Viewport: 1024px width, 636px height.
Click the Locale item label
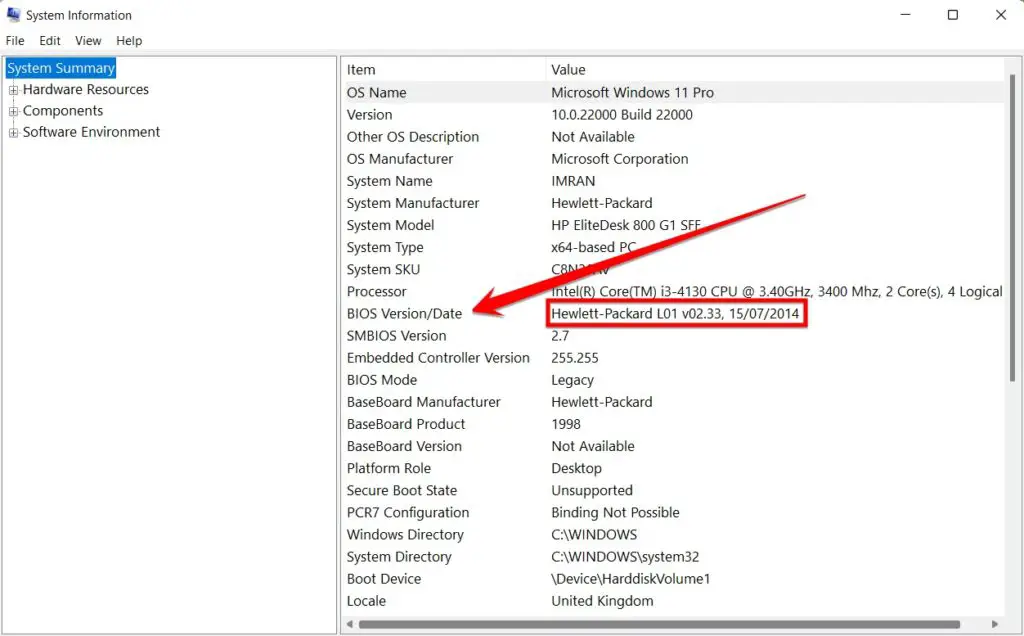click(x=366, y=601)
